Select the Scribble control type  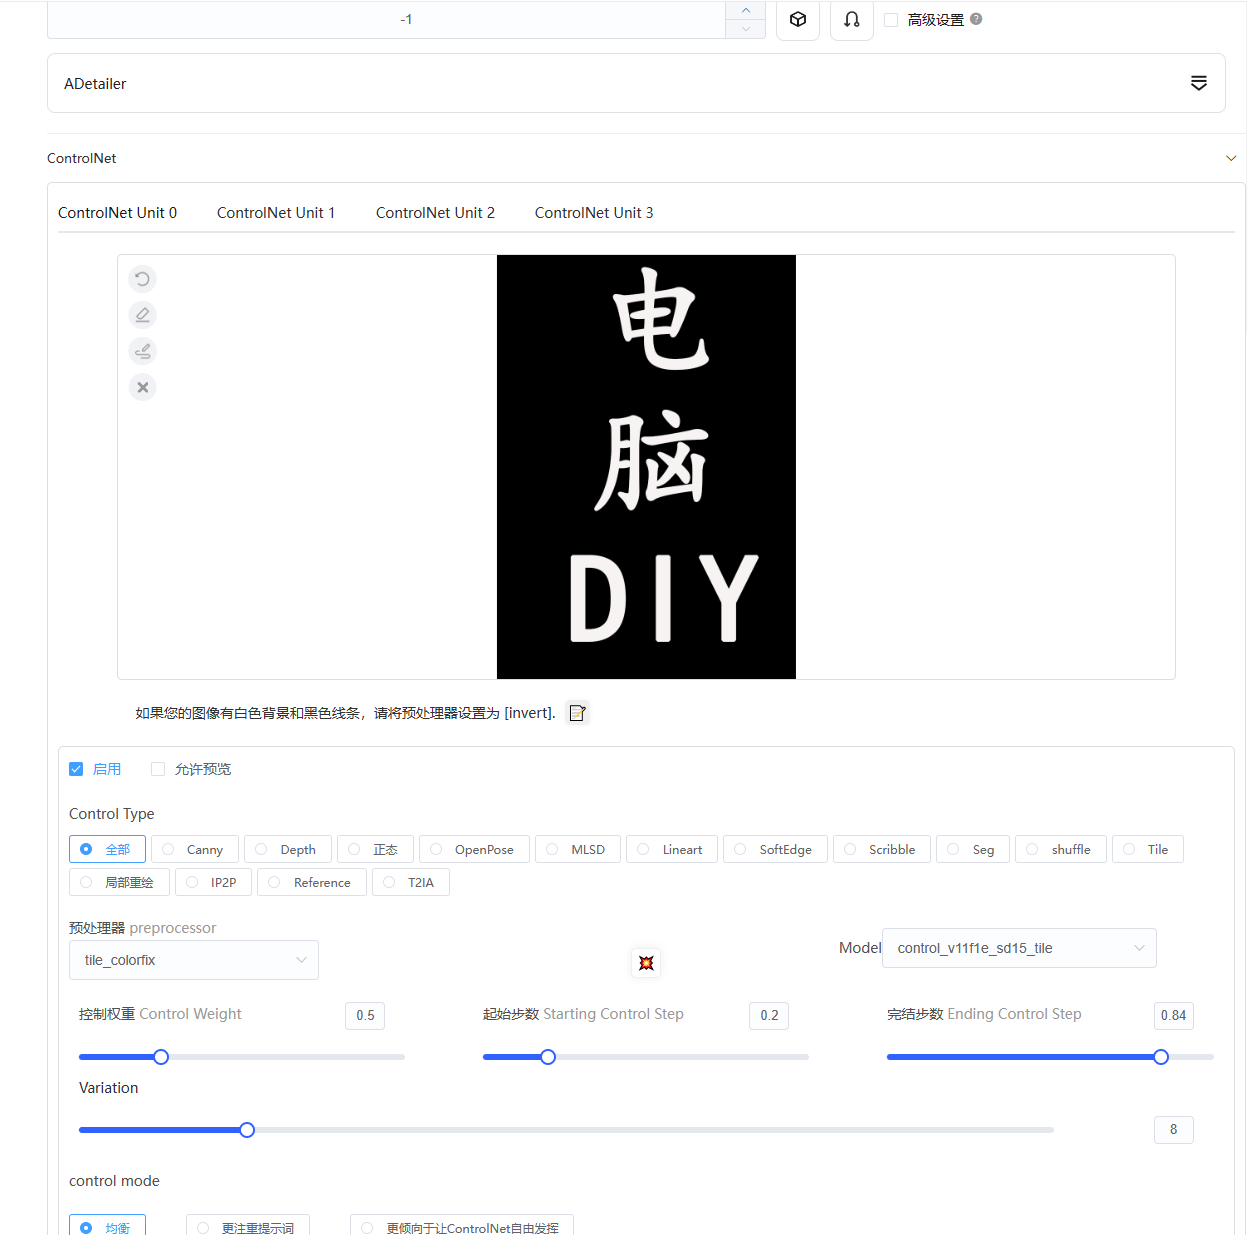point(882,849)
